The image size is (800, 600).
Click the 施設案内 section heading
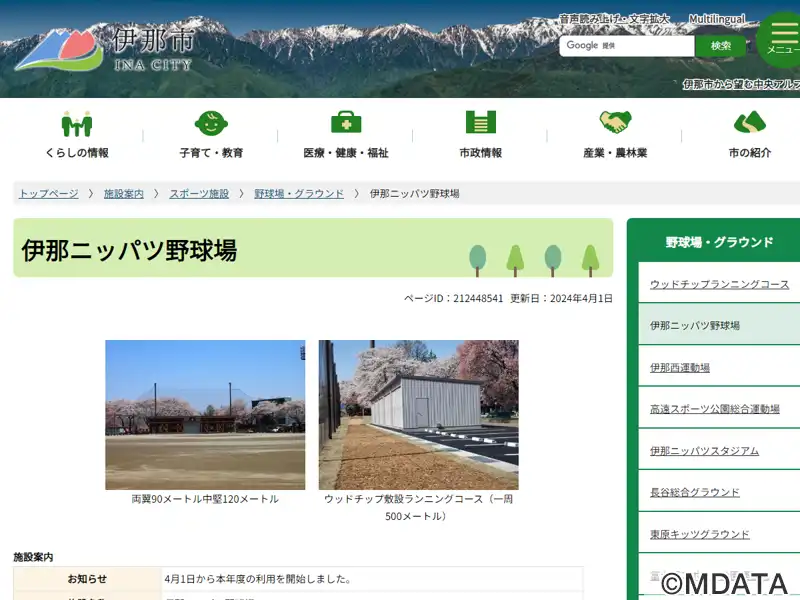point(33,557)
